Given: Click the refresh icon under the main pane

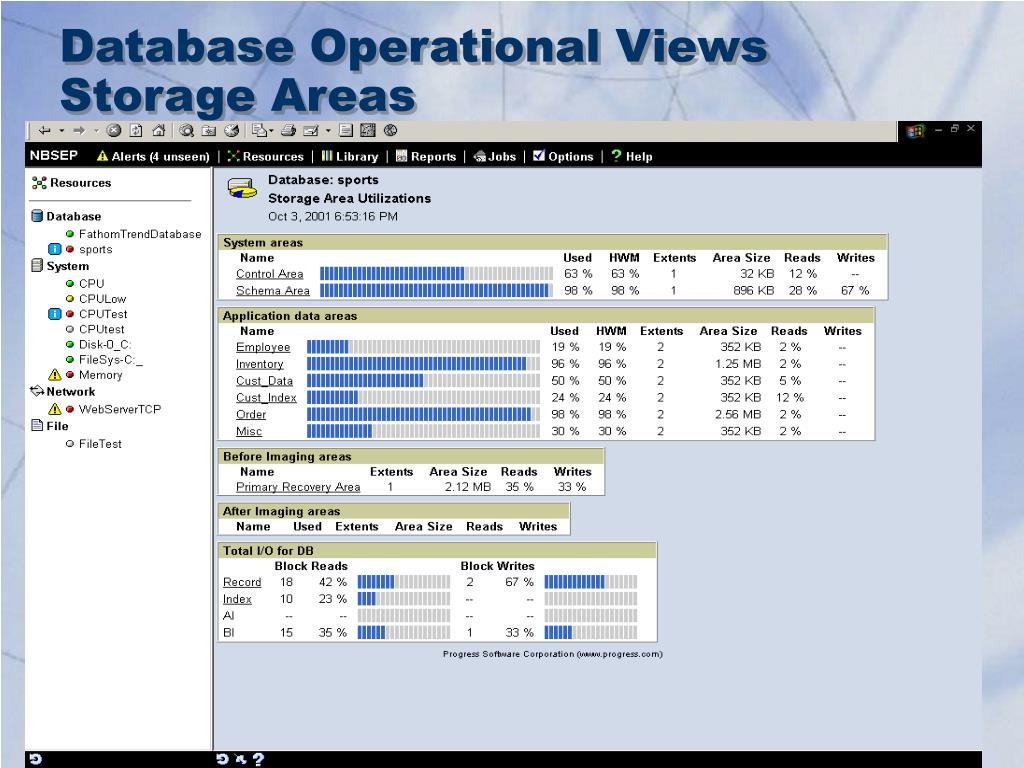Looking at the screenshot, I should click(x=222, y=759).
